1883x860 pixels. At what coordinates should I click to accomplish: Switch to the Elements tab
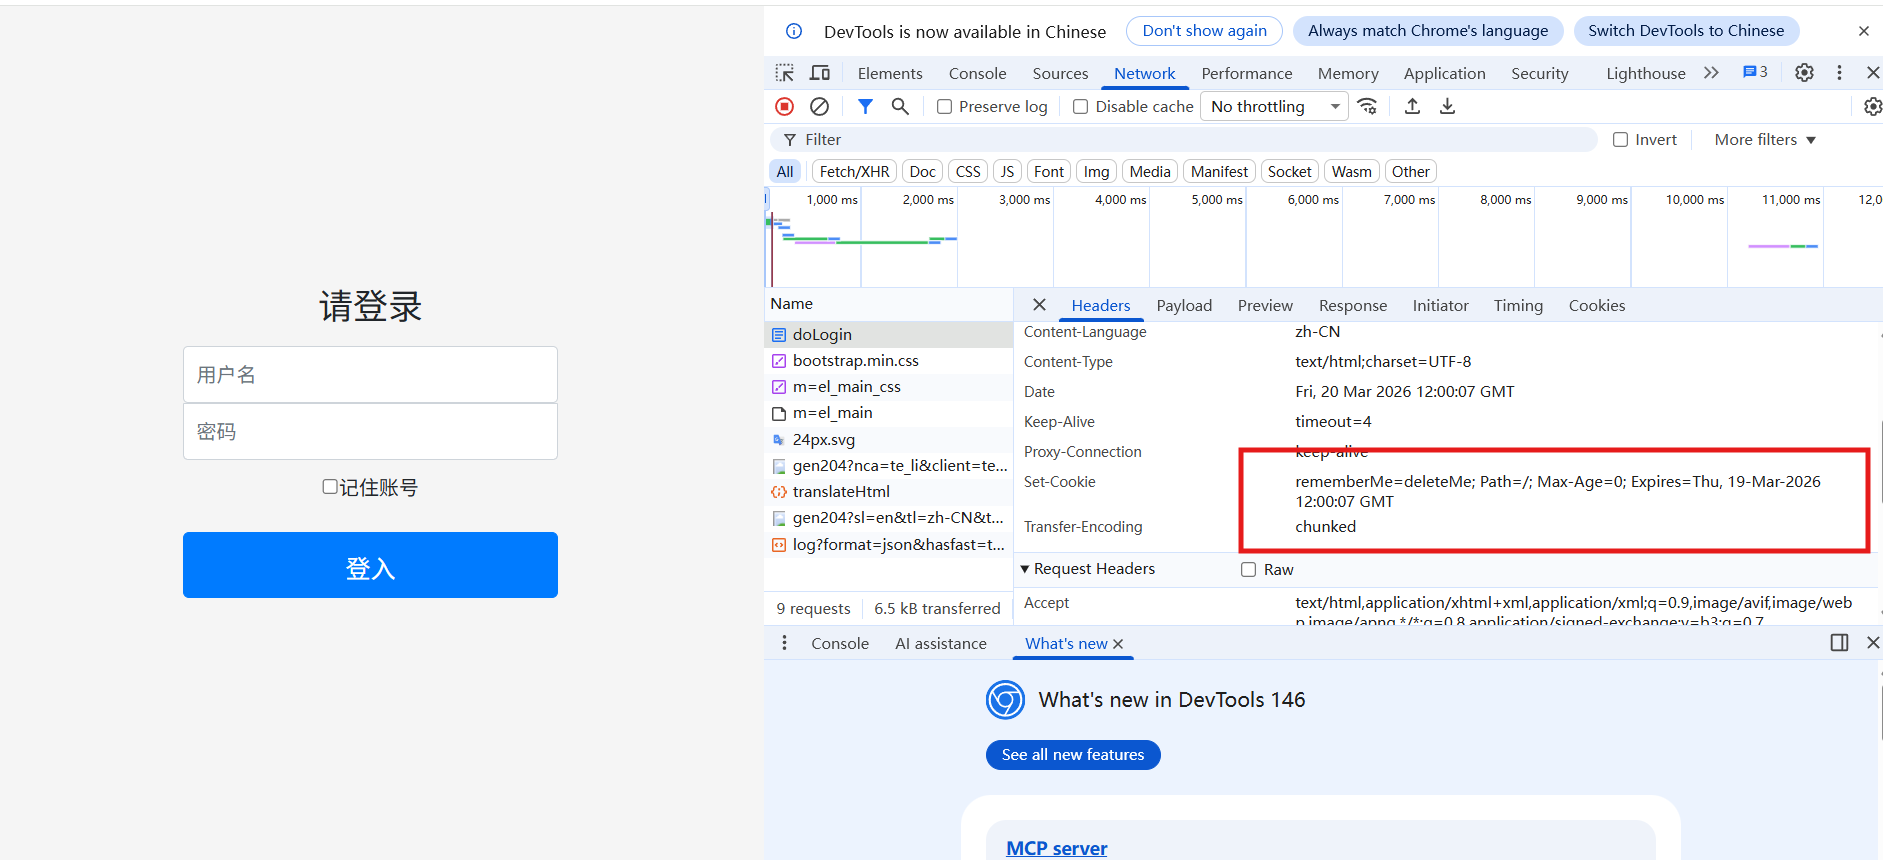tap(890, 73)
